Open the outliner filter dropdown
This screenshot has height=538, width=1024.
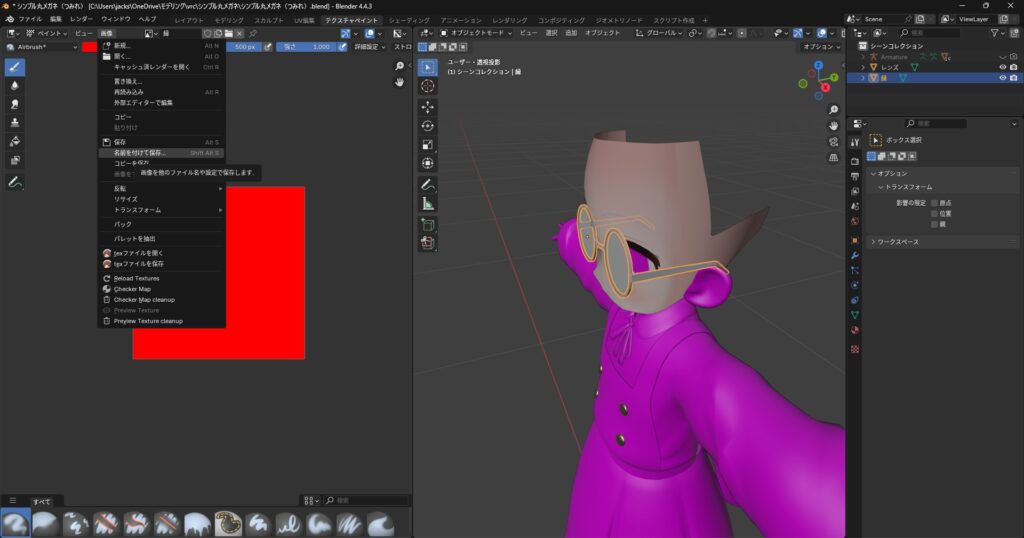(x=997, y=33)
